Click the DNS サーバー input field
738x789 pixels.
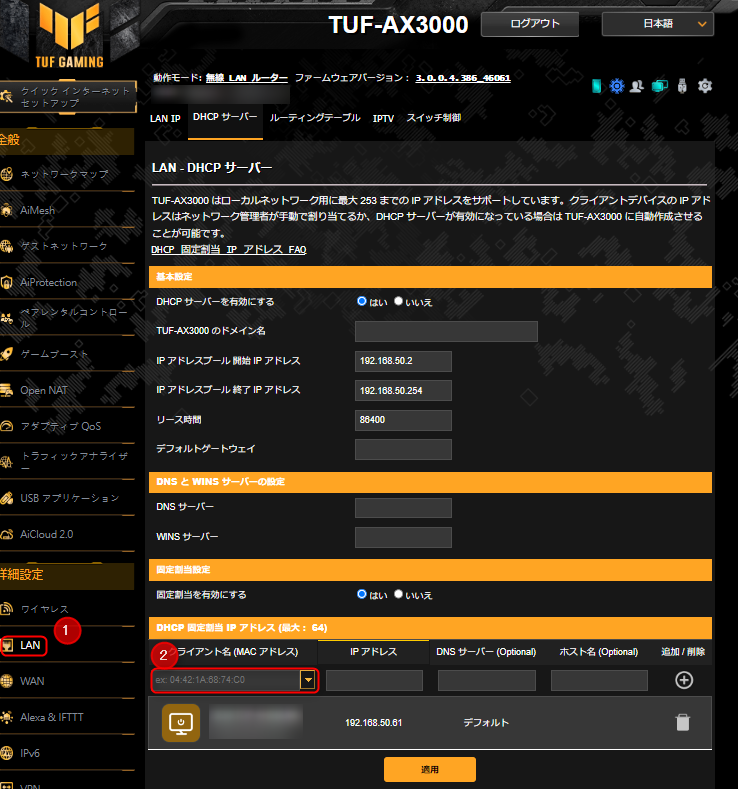(x=403, y=508)
